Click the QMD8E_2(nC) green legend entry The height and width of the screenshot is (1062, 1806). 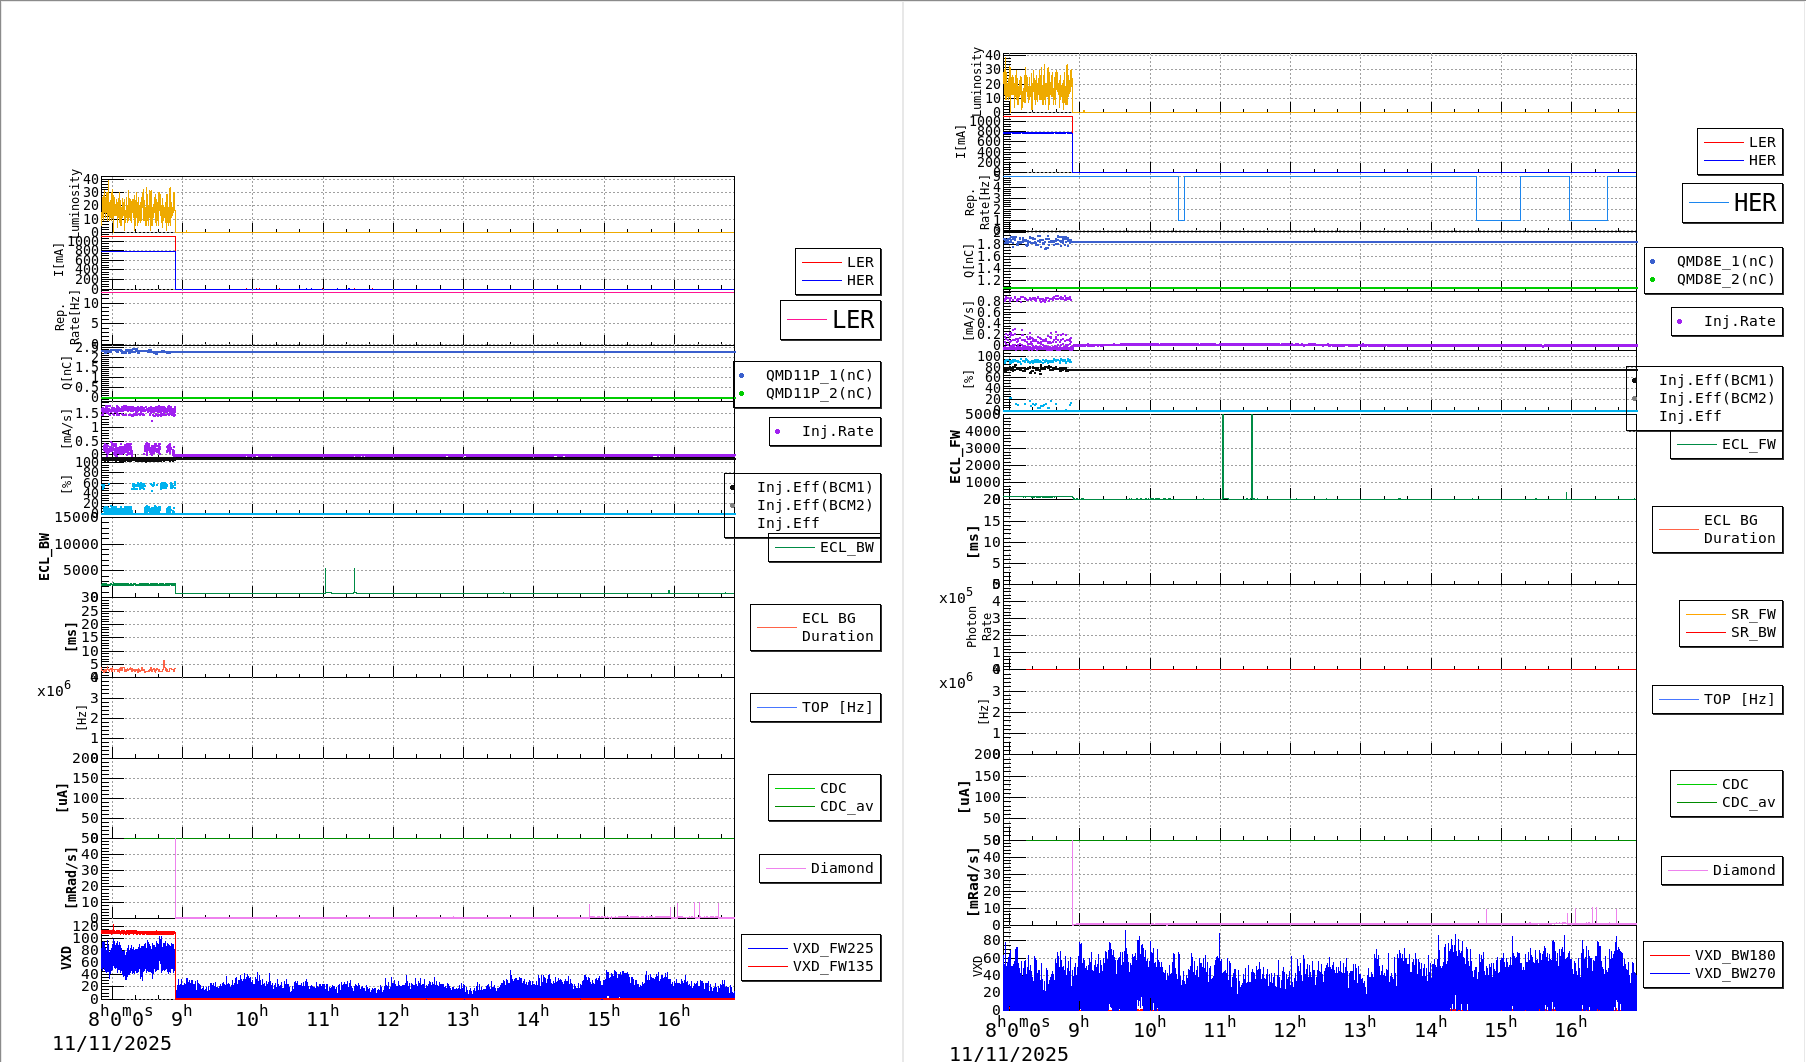pos(1724,280)
